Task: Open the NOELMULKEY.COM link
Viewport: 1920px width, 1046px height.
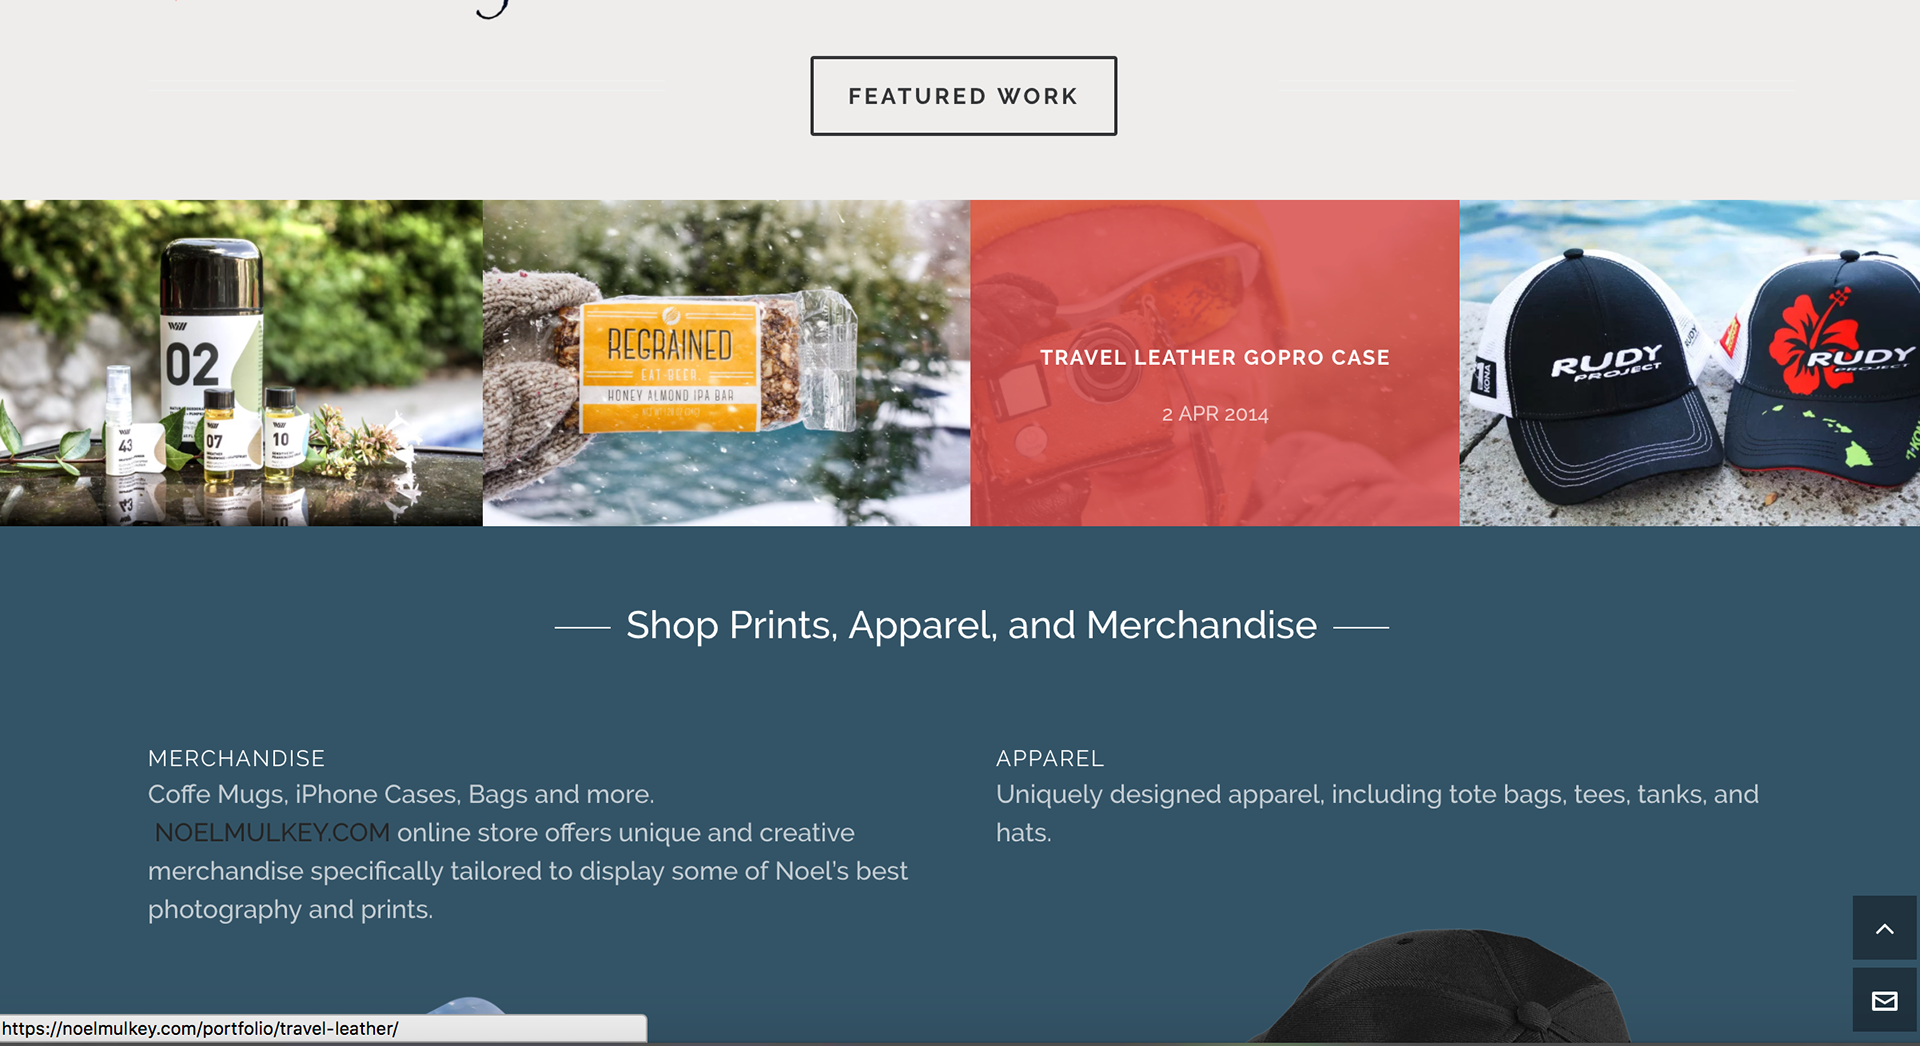Action: pyautogui.click(x=272, y=832)
